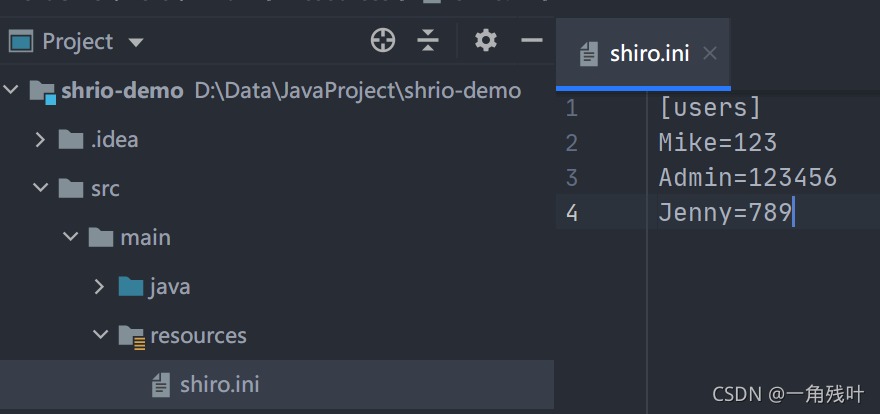Click the Project panel window icon
Image resolution: width=880 pixels, height=414 pixels.
pos(21,42)
